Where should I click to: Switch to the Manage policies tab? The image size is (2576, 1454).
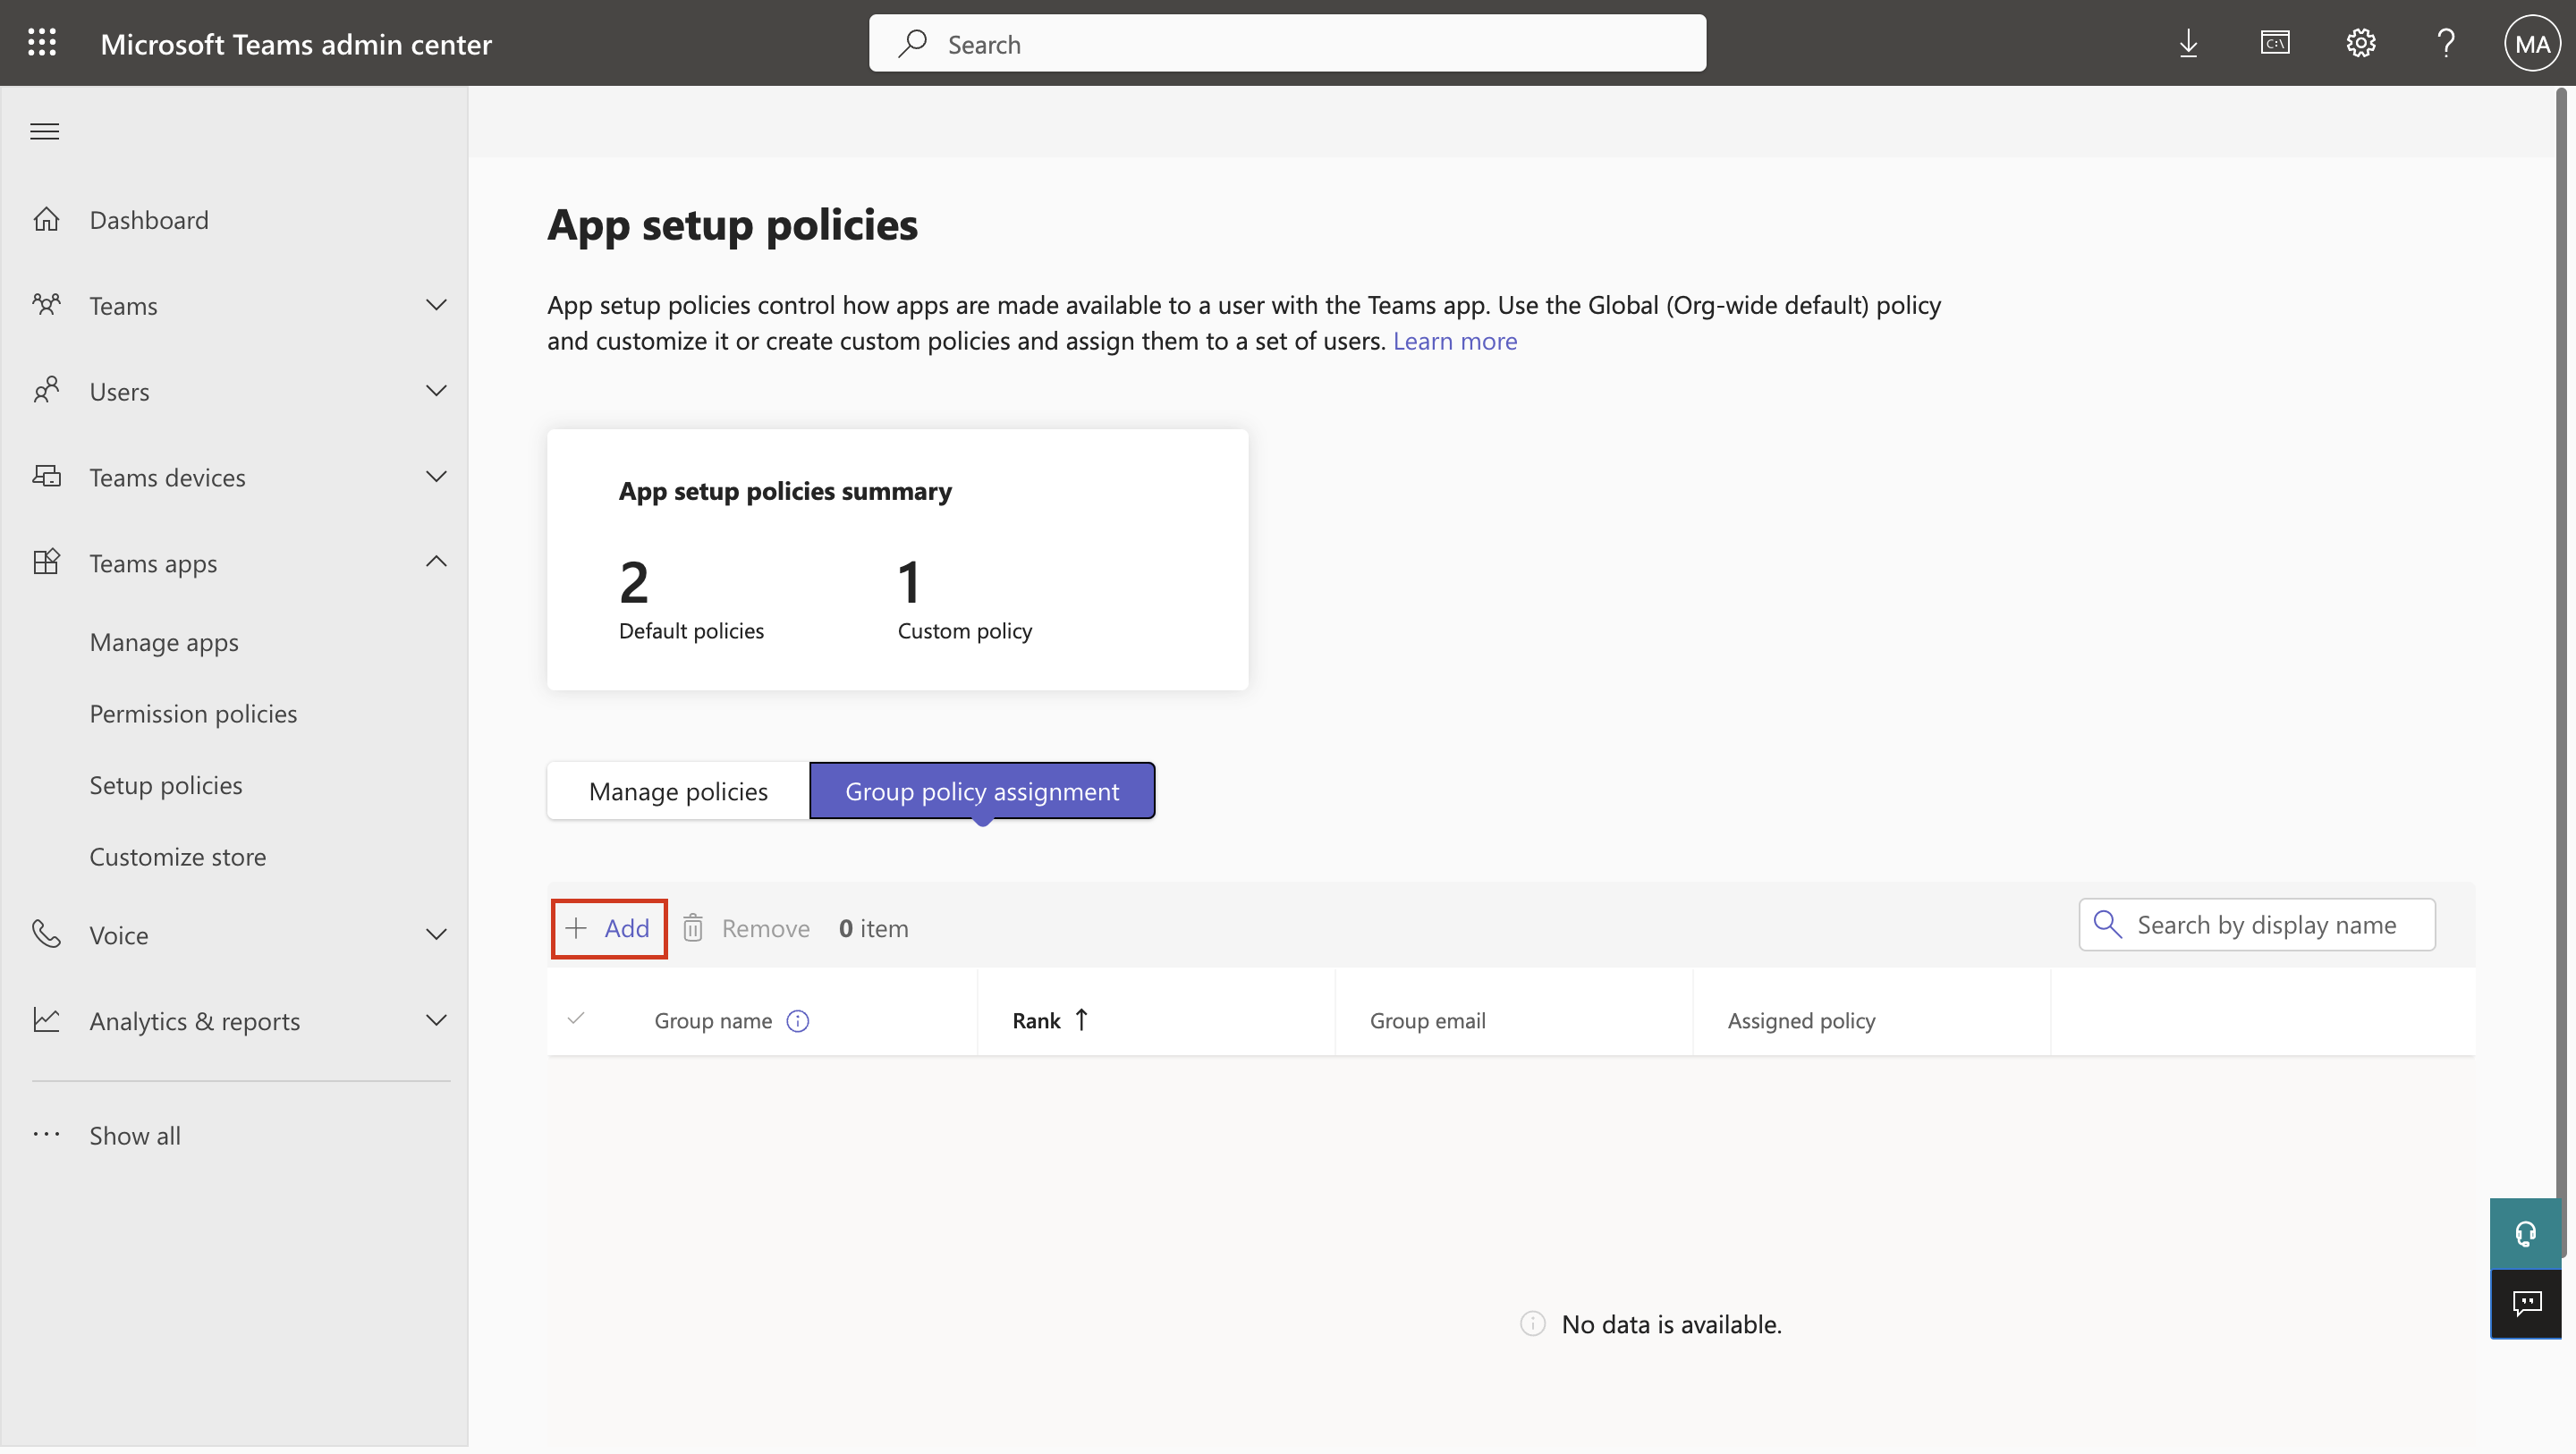pyautogui.click(x=677, y=790)
